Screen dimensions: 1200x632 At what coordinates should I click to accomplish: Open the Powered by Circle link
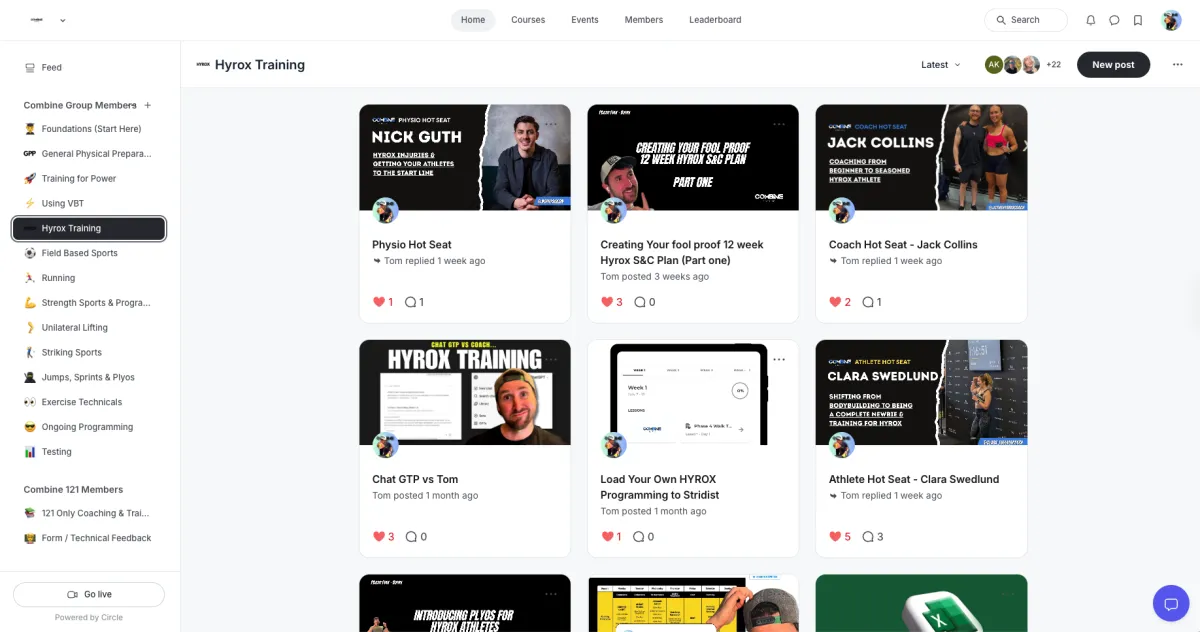[89, 618]
